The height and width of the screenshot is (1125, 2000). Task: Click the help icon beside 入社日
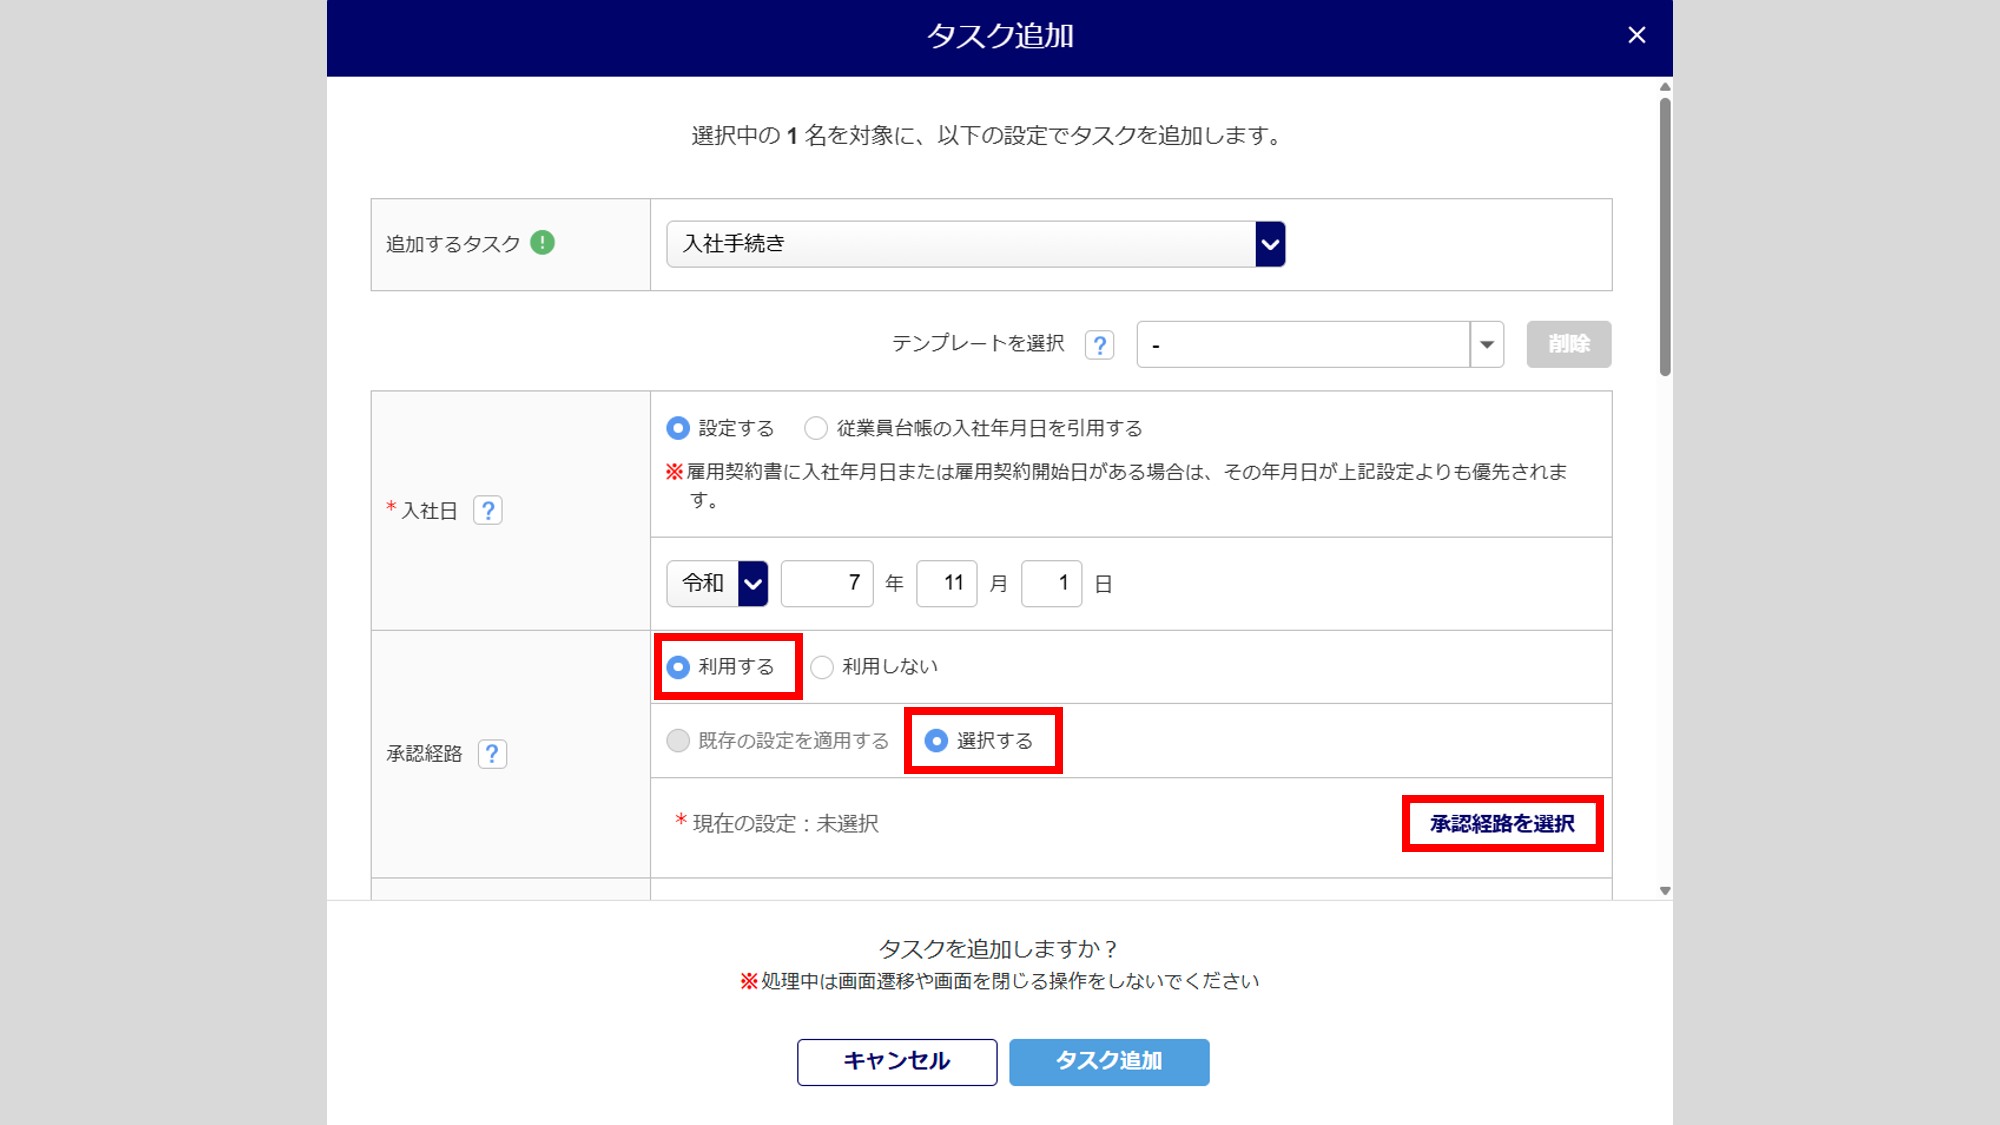point(488,511)
